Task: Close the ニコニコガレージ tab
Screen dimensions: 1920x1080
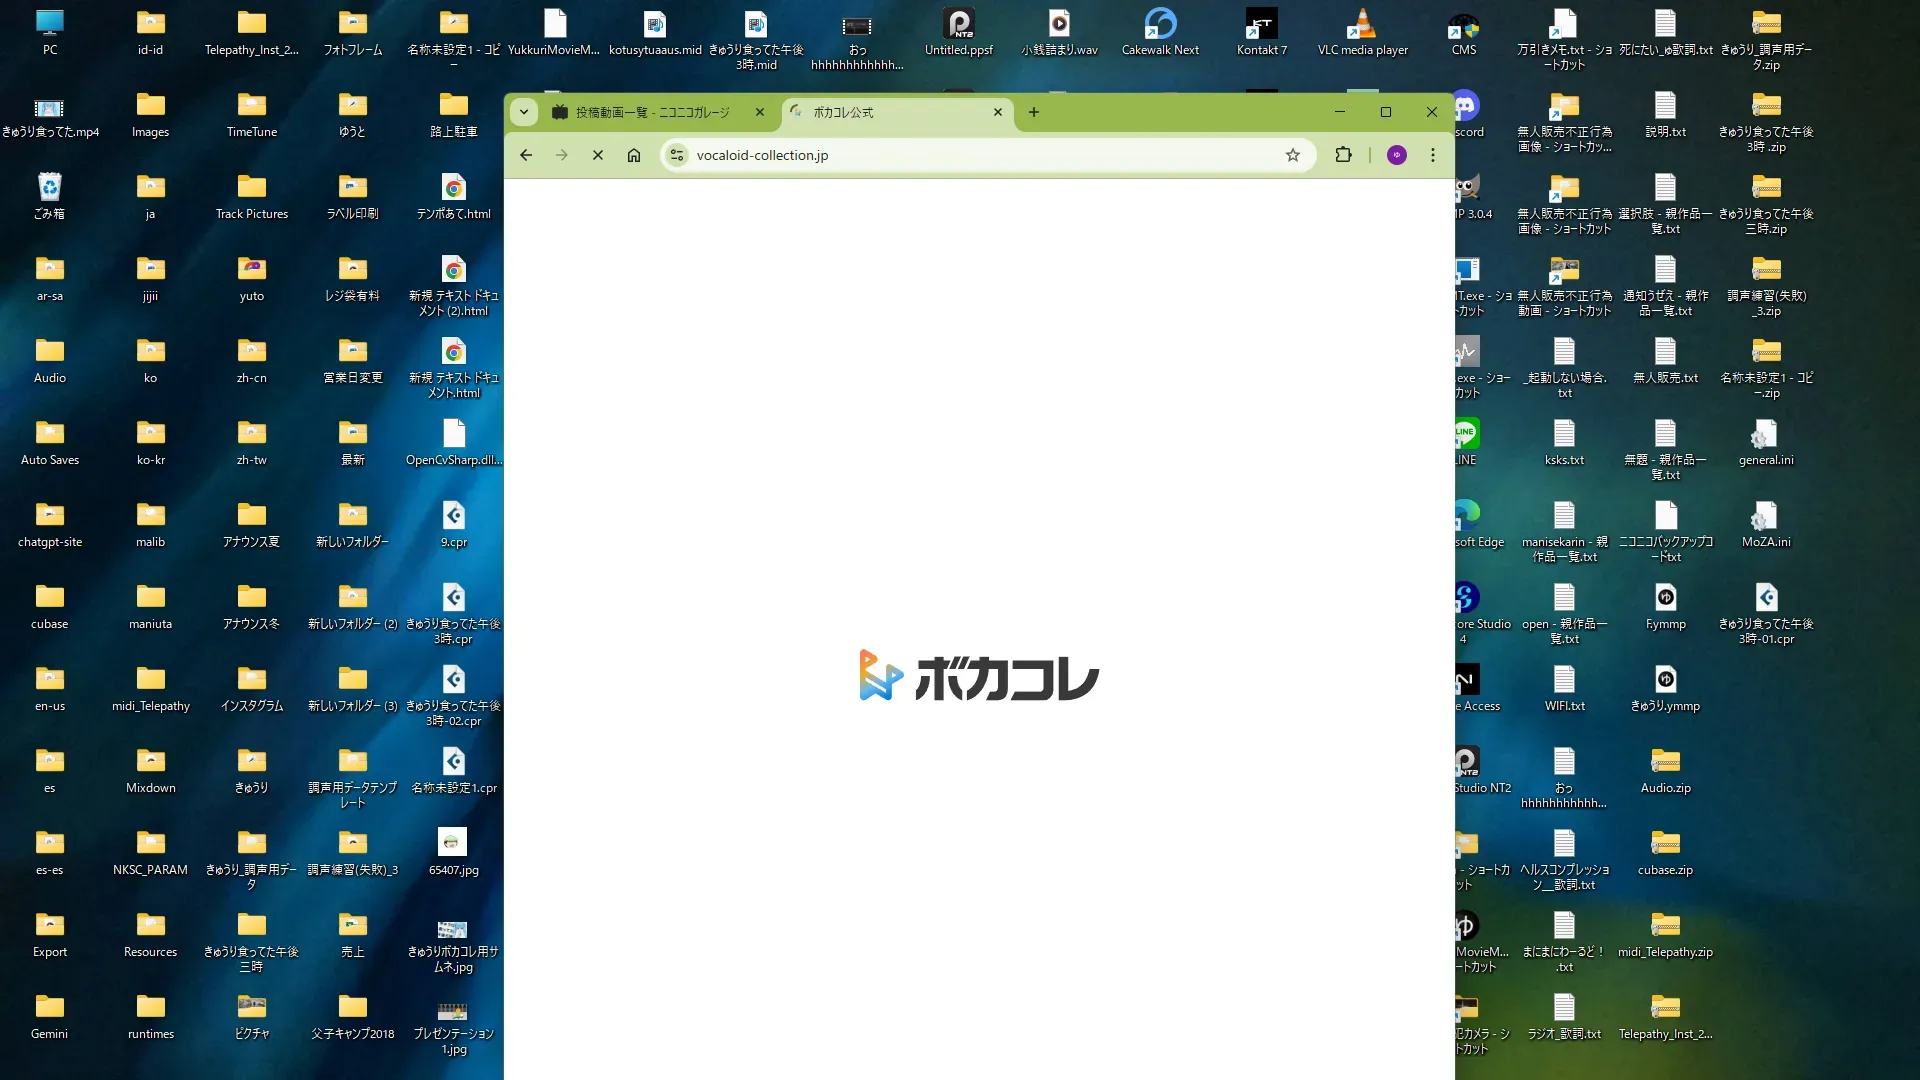Action: (x=760, y=112)
